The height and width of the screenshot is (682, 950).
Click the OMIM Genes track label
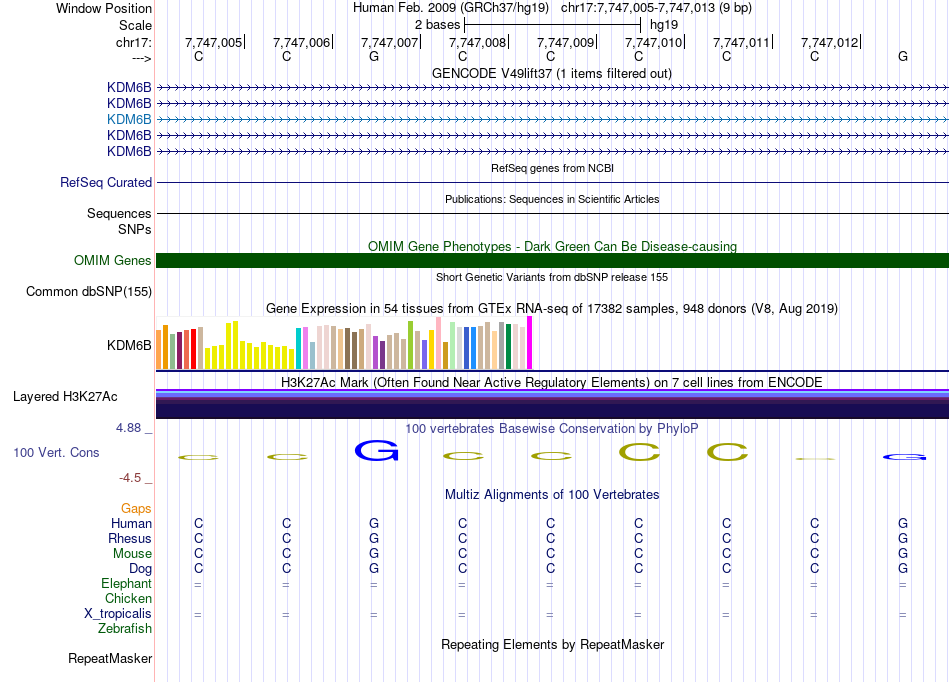click(x=112, y=260)
